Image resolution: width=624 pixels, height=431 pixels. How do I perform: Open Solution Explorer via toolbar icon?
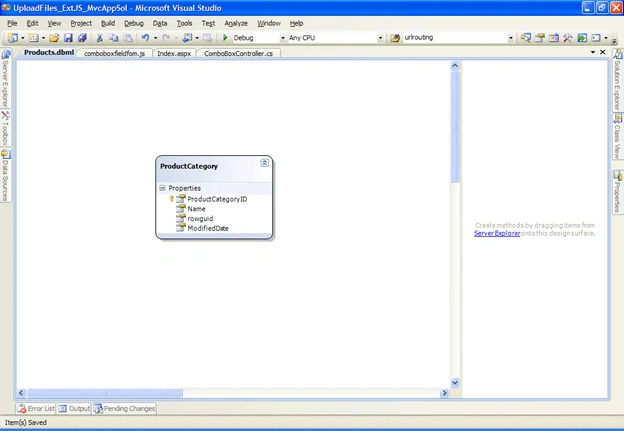point(526,38)
